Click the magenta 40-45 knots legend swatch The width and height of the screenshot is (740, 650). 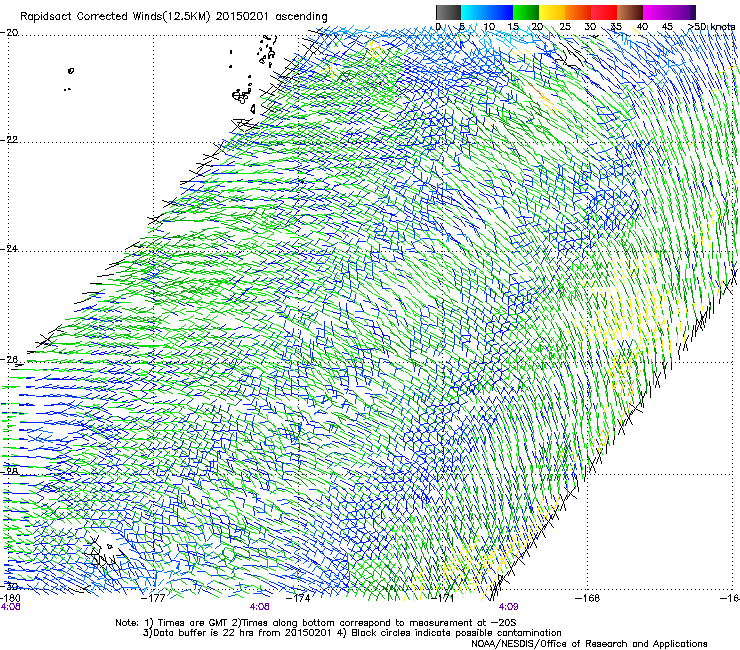(656, 12)
